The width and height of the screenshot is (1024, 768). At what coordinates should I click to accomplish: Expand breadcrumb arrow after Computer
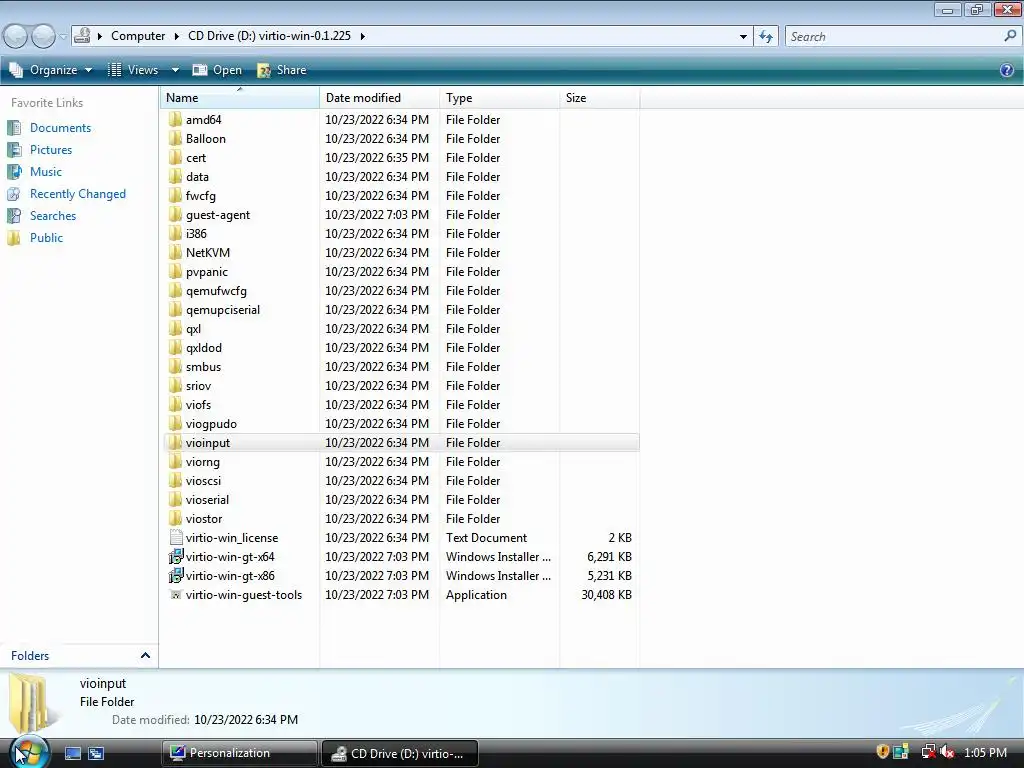pos(176,36)
